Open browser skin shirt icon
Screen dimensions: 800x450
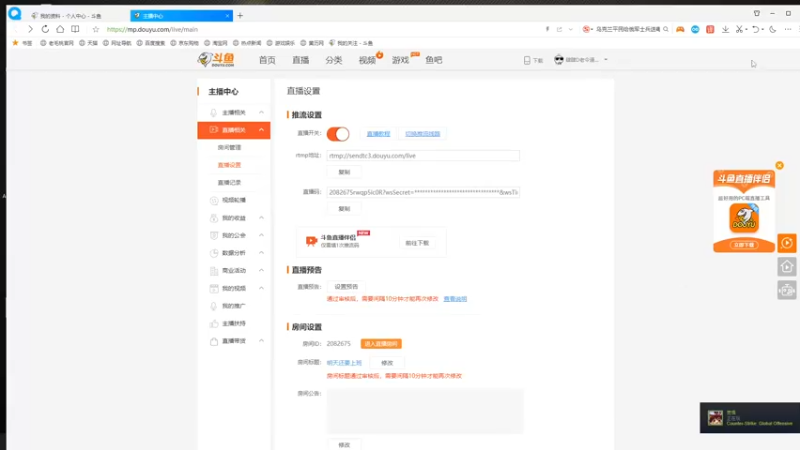(x=757, y=13)
